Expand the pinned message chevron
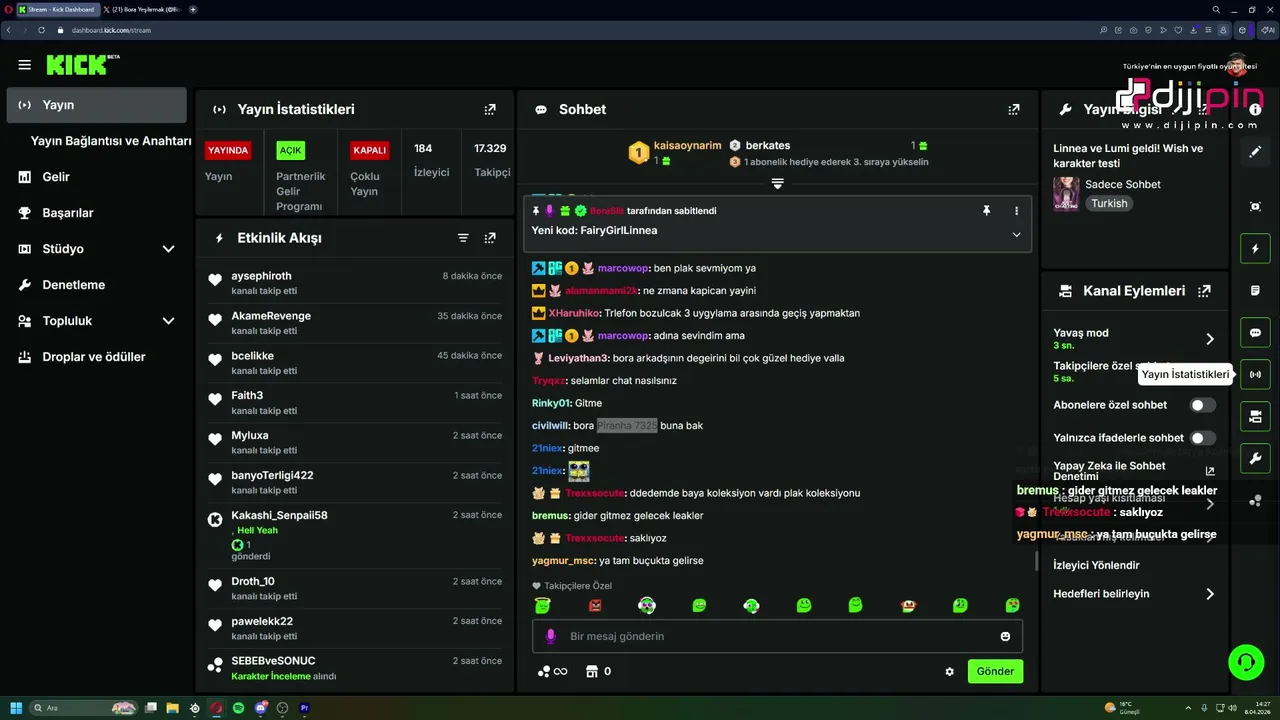This screenshot has height=720, width=1280. point(1016,234)
